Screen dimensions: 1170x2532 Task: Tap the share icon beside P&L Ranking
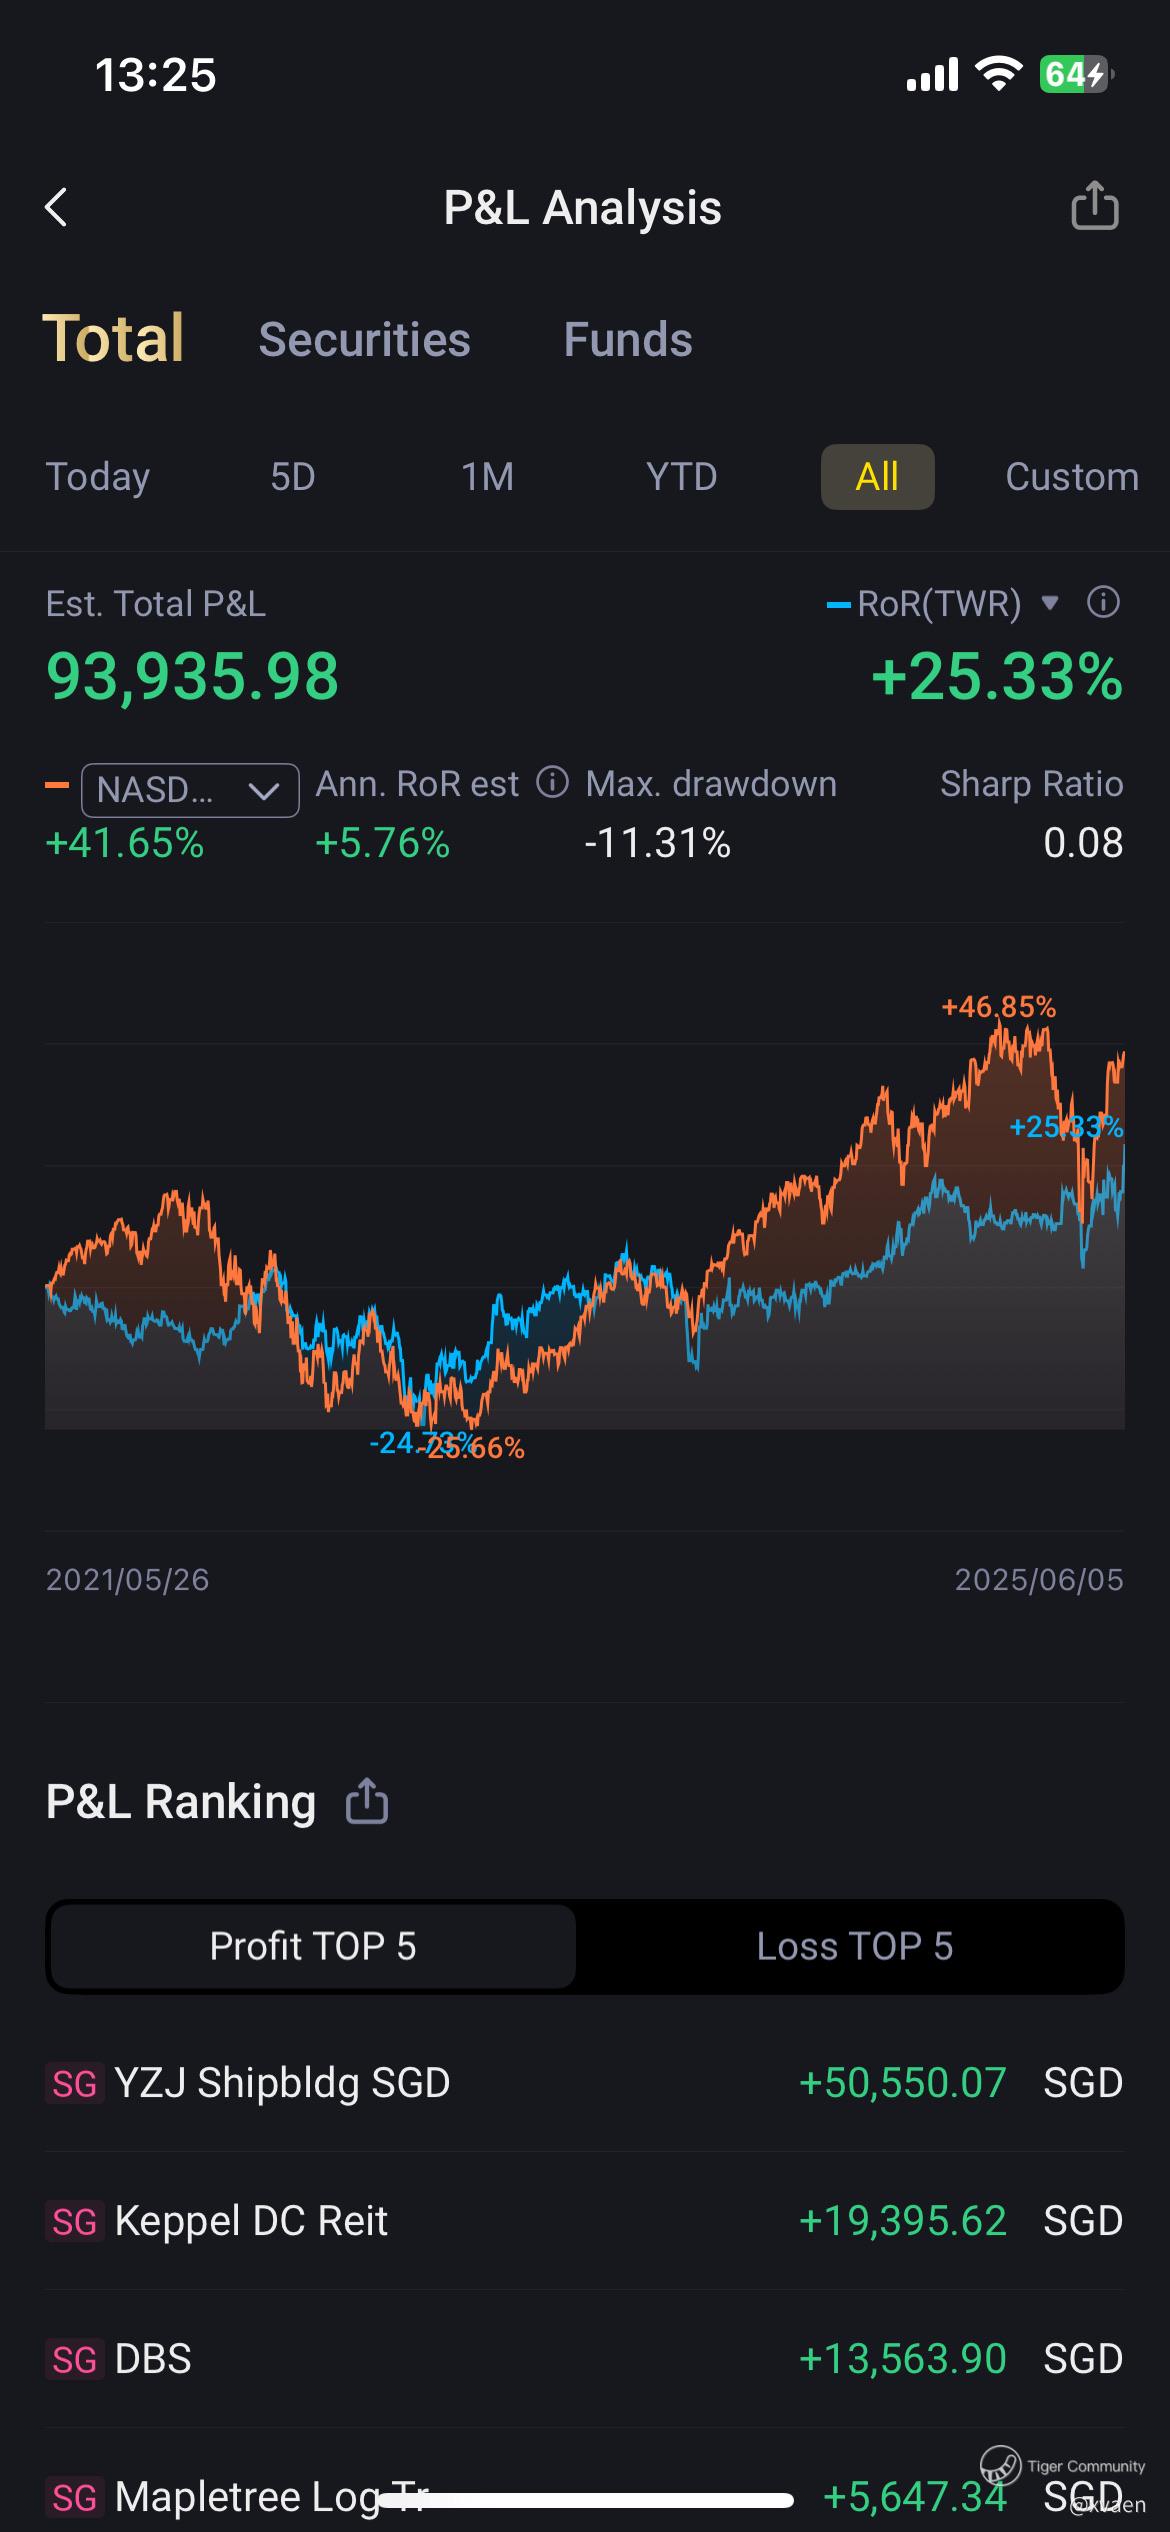point(366,1802)
